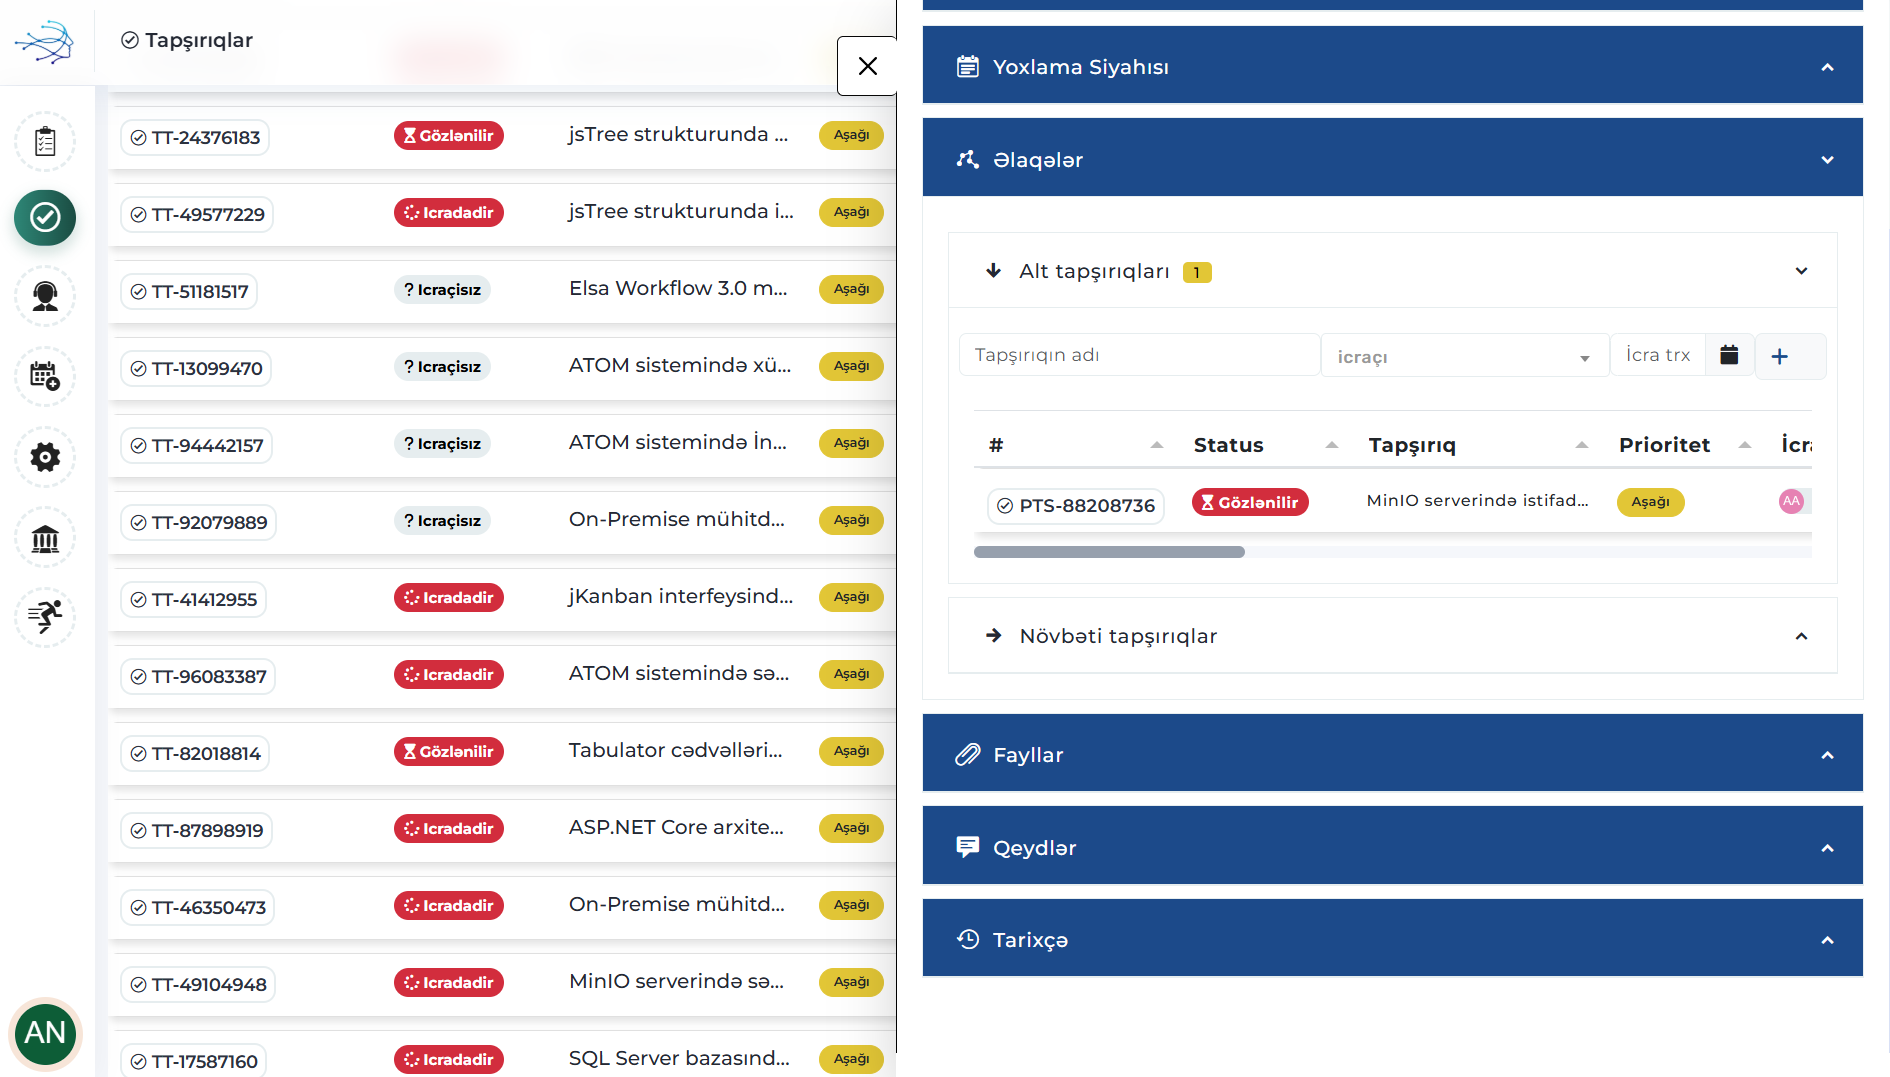Collapse the Əlaqələr section chevron
Screen dimensions: 1890x1077
(x=1827, y=160)
